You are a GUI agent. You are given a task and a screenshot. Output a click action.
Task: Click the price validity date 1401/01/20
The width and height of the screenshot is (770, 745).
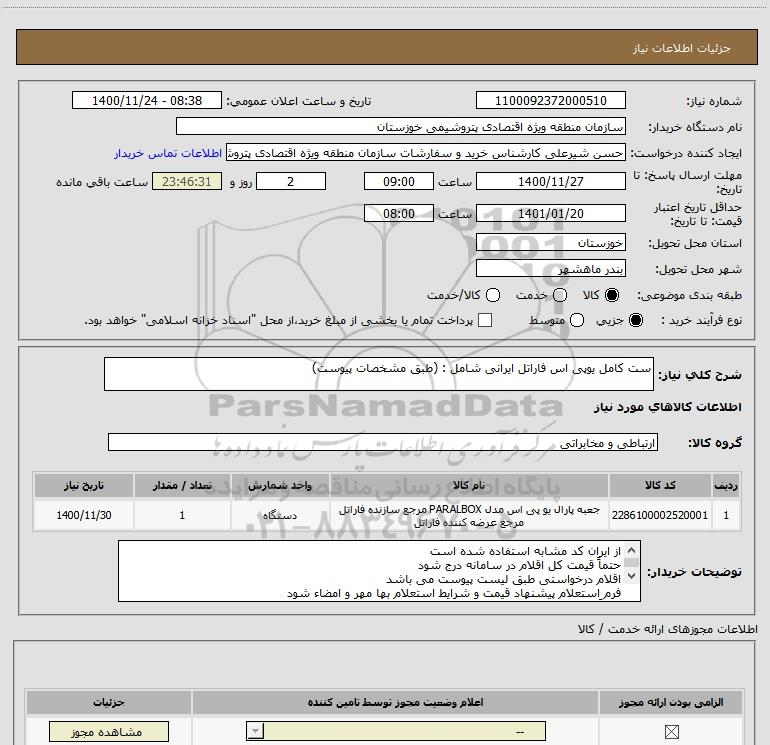pos(550,214)
